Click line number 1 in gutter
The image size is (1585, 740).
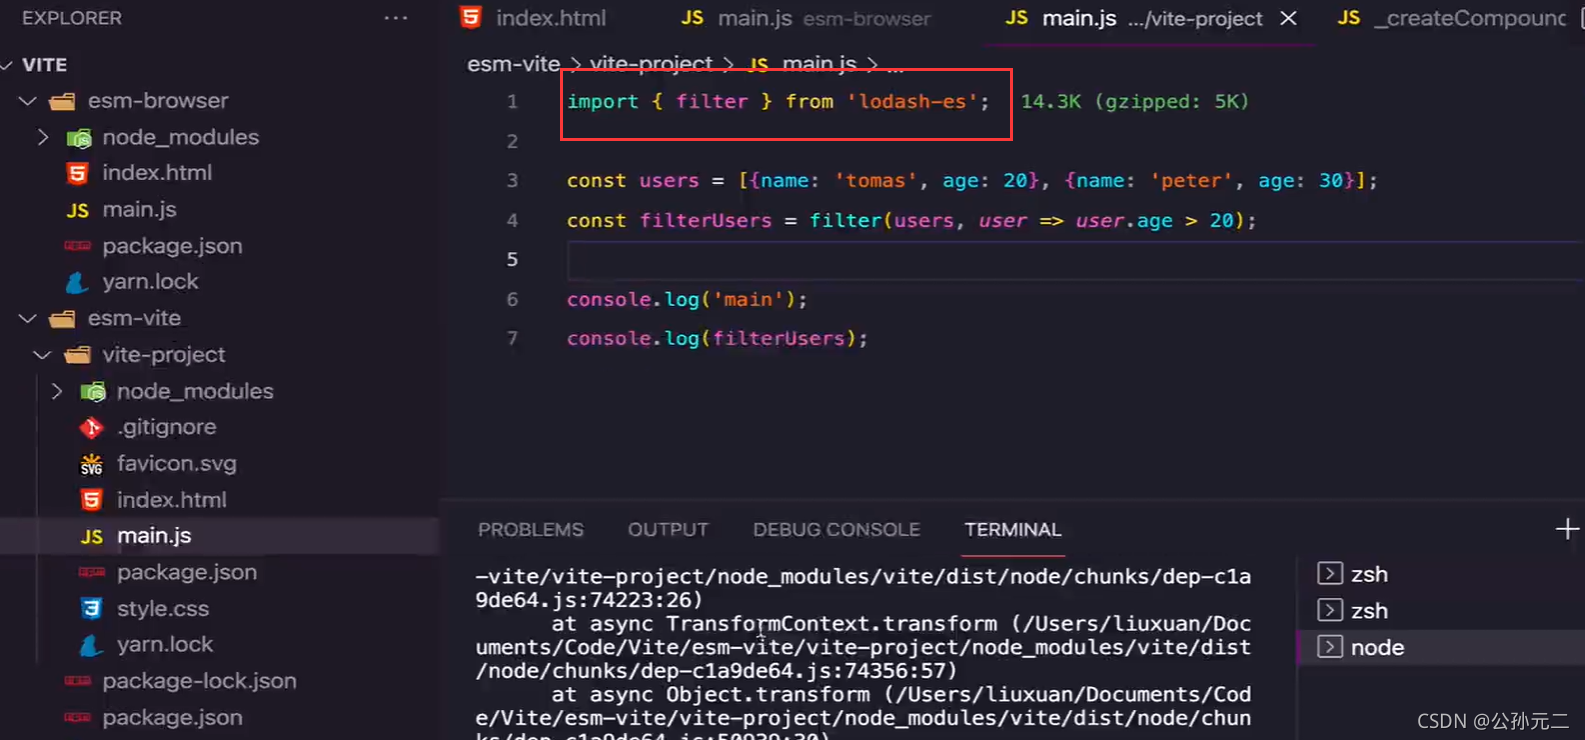[512, 102]
